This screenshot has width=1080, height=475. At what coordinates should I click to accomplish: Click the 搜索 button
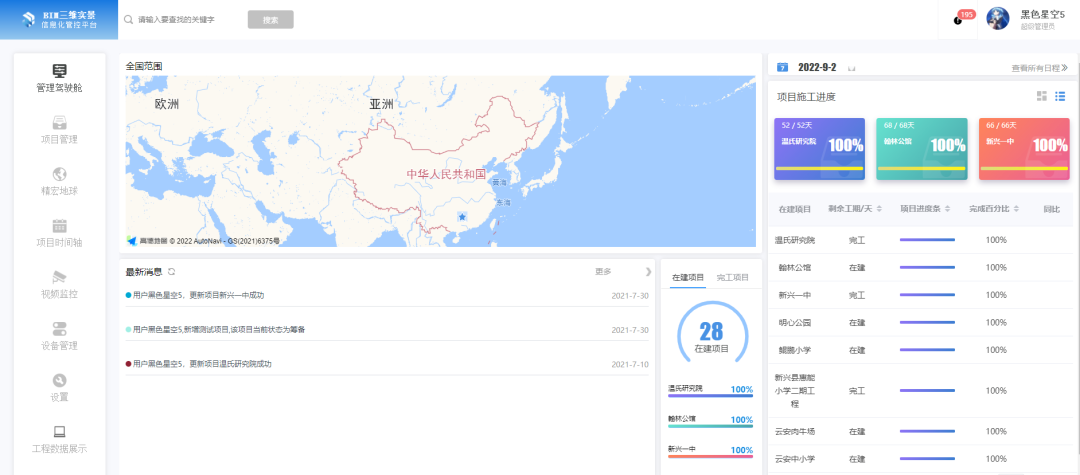tap(271, 20)
